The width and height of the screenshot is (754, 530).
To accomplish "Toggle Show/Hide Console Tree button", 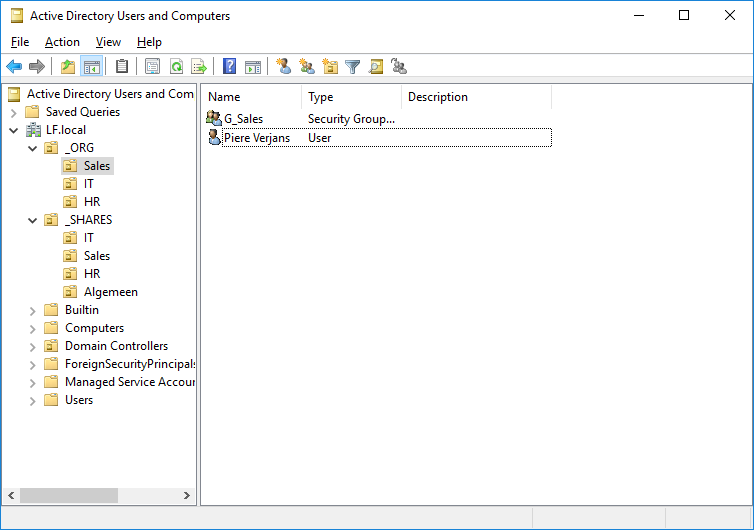I will tap(91, 66).
